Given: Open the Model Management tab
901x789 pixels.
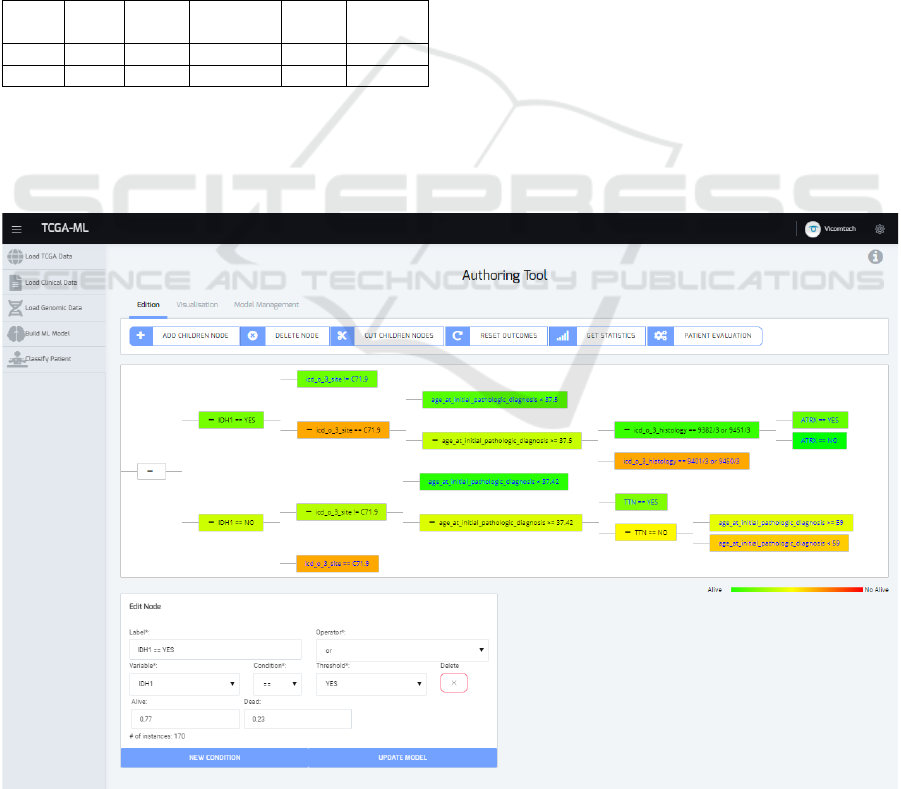Looking at the screenshot, I should [x=266, y=304].
